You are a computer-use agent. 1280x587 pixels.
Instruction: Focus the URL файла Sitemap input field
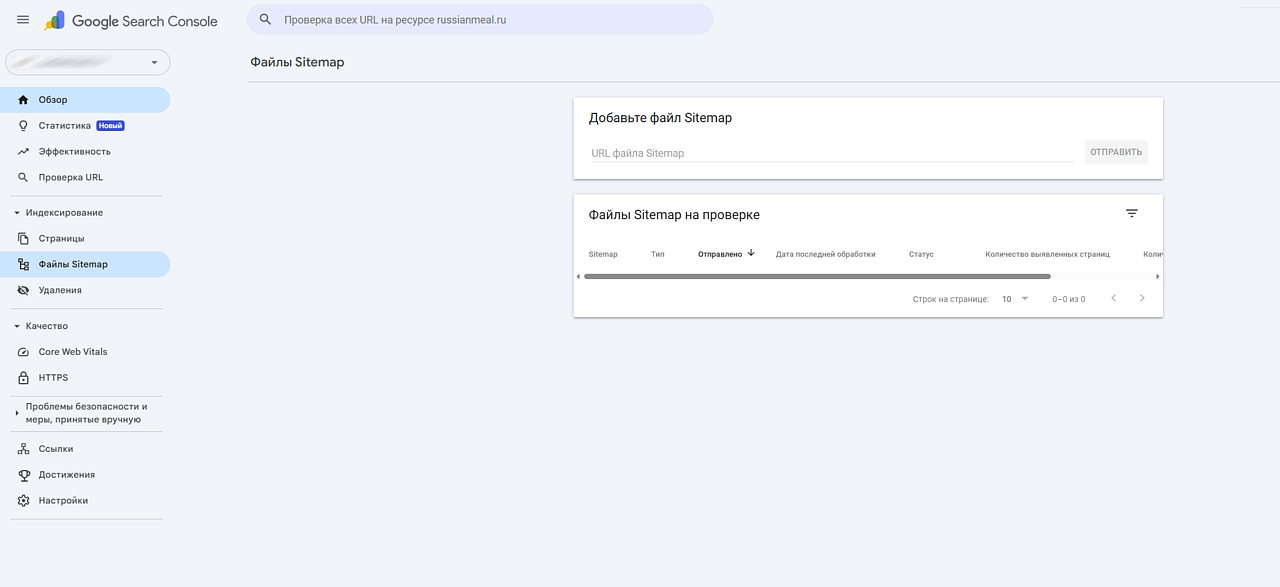tap(832, 153)
